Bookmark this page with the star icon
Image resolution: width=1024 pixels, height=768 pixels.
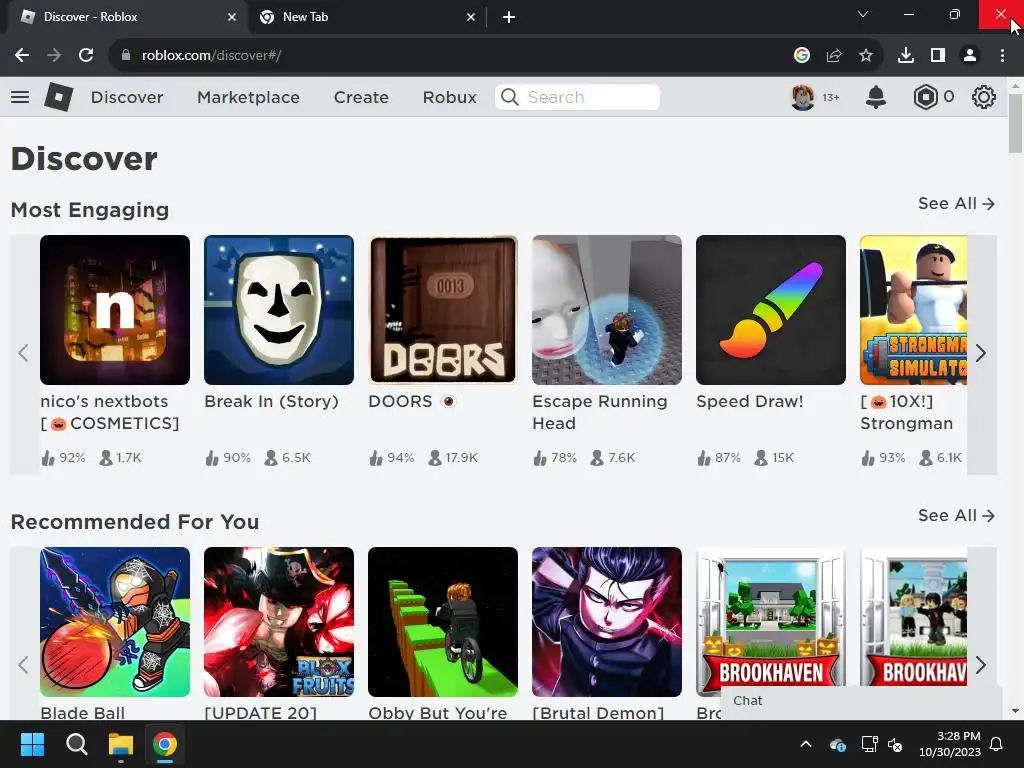coord(866,56)
